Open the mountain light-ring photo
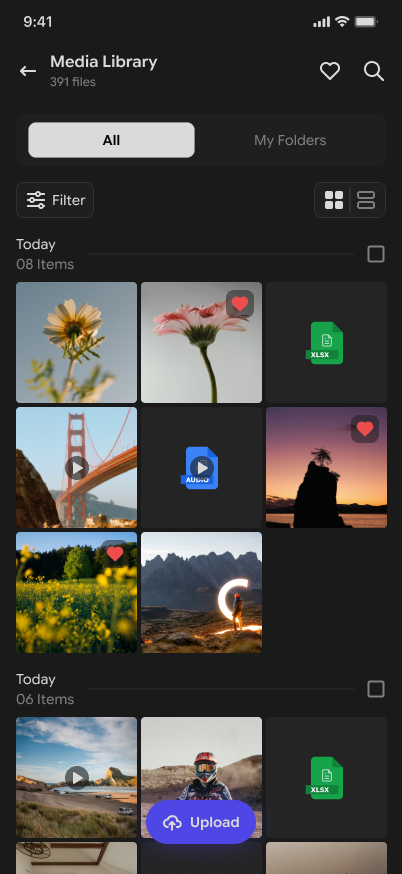Viewport: 402px width, 874px height. point(201,593)
